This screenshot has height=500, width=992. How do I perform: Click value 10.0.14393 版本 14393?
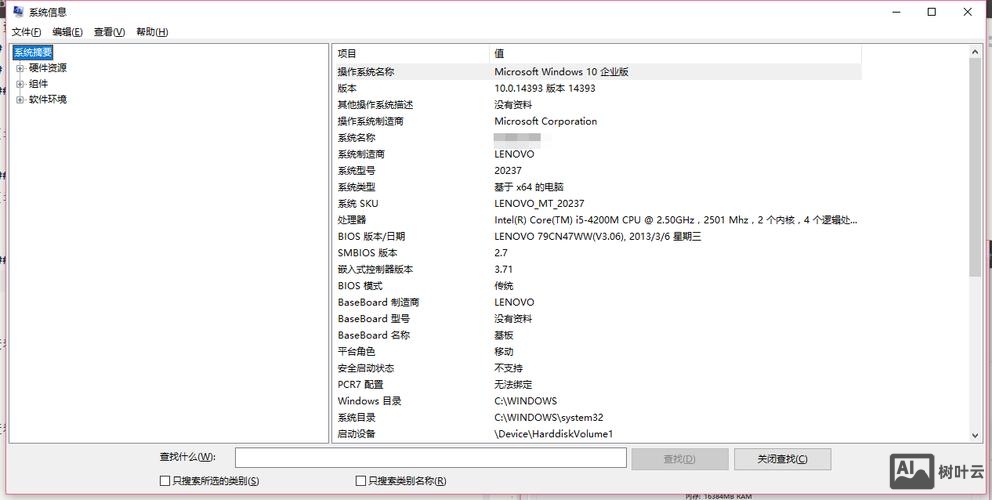(545, 88)
